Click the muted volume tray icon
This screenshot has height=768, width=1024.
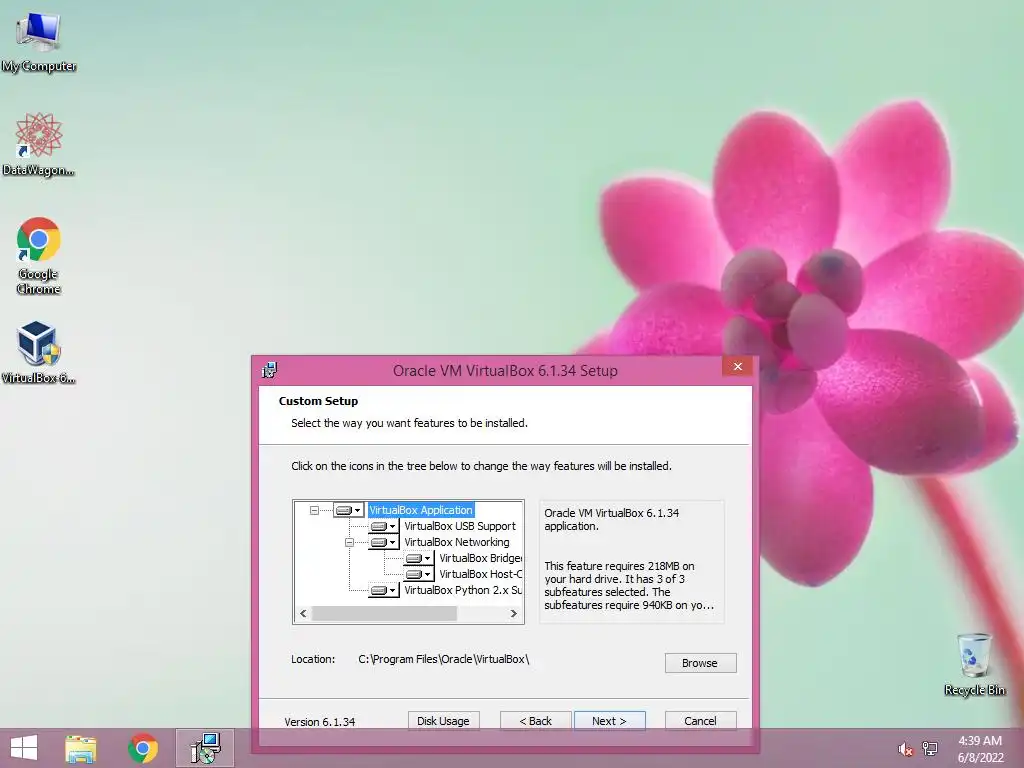[x=905, y=749]
